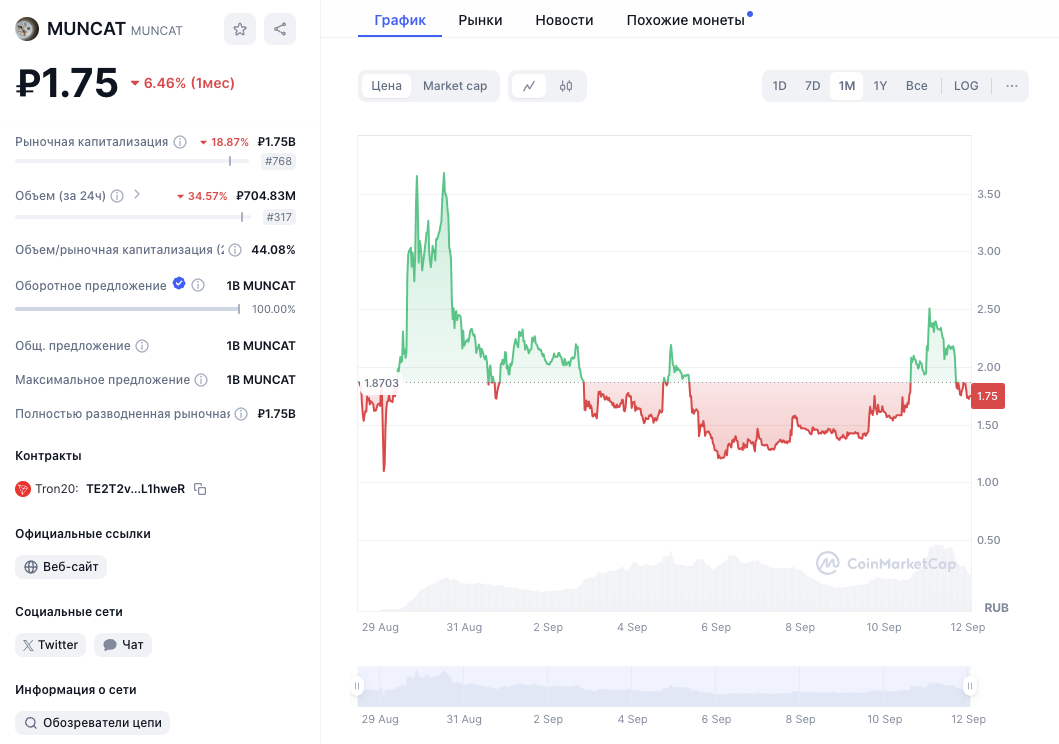This screenshot has height=744, width=1059.
Task: Select the 1Y time range
Action: click(880, 86)
